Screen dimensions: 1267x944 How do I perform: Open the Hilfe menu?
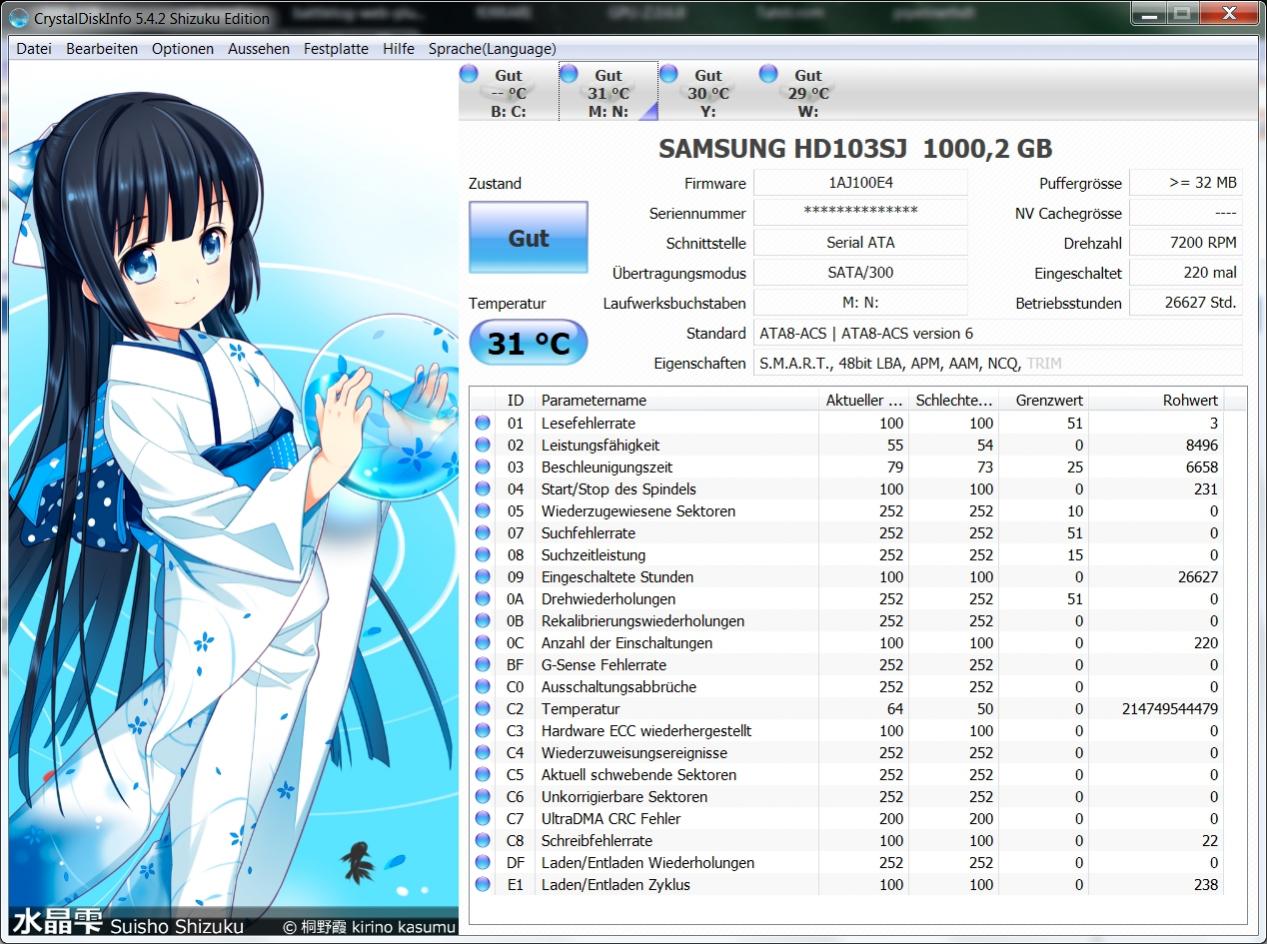[x=398, y=48]
